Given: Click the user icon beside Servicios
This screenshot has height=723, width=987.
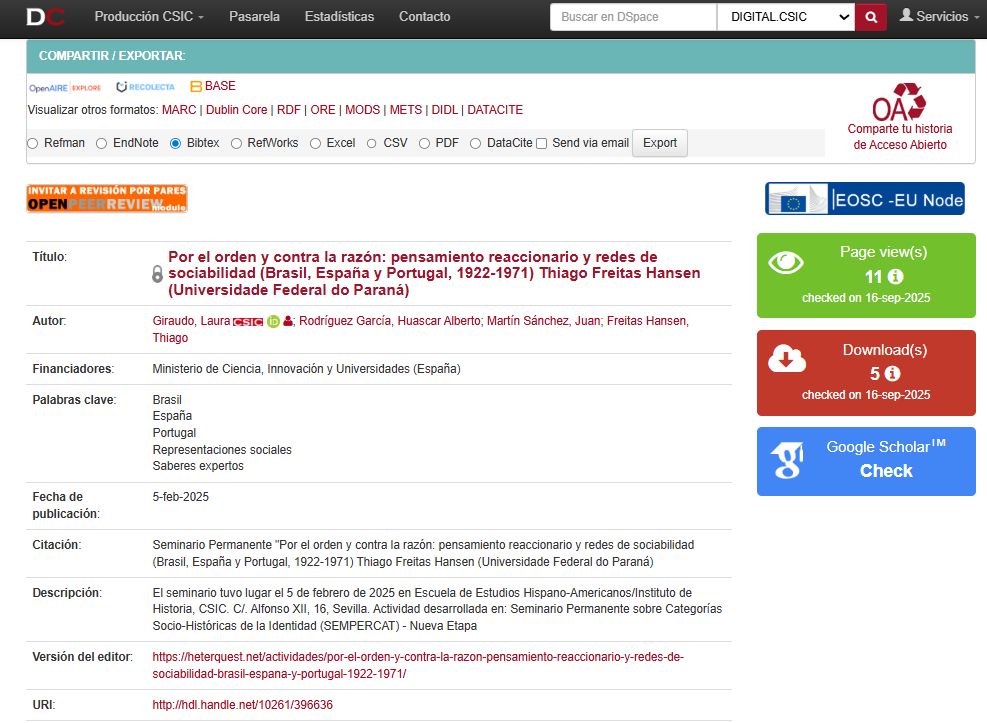Looking at the screenshot, I should (906, 15).
